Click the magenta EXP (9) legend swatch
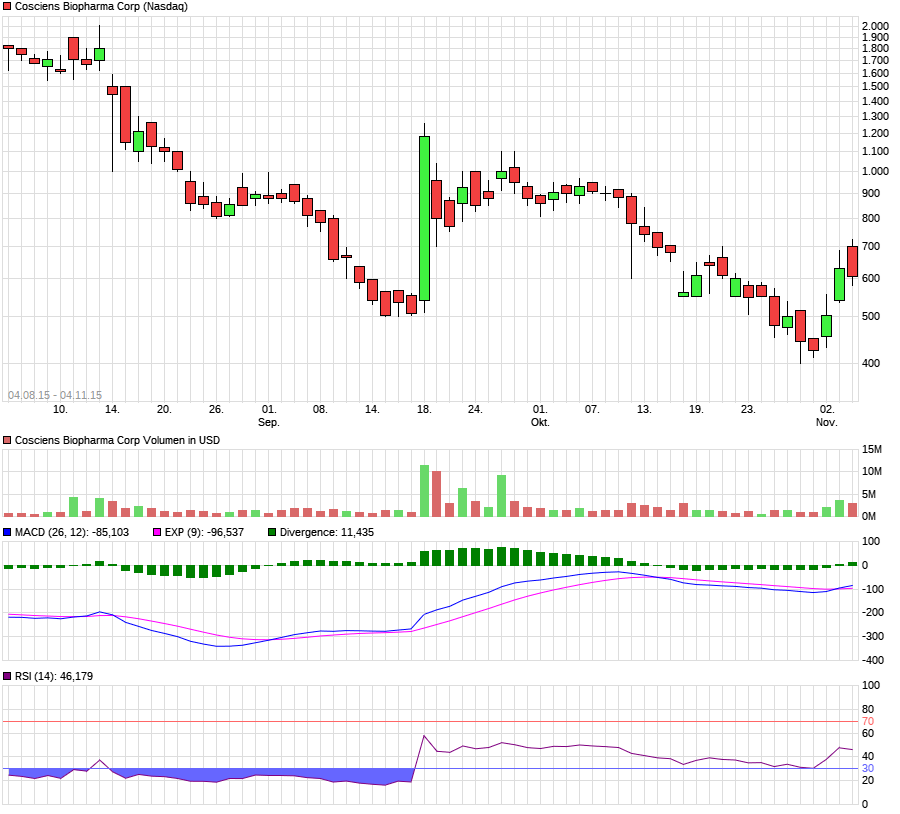This screenshot has height=814, width=900. pos(157,533)
